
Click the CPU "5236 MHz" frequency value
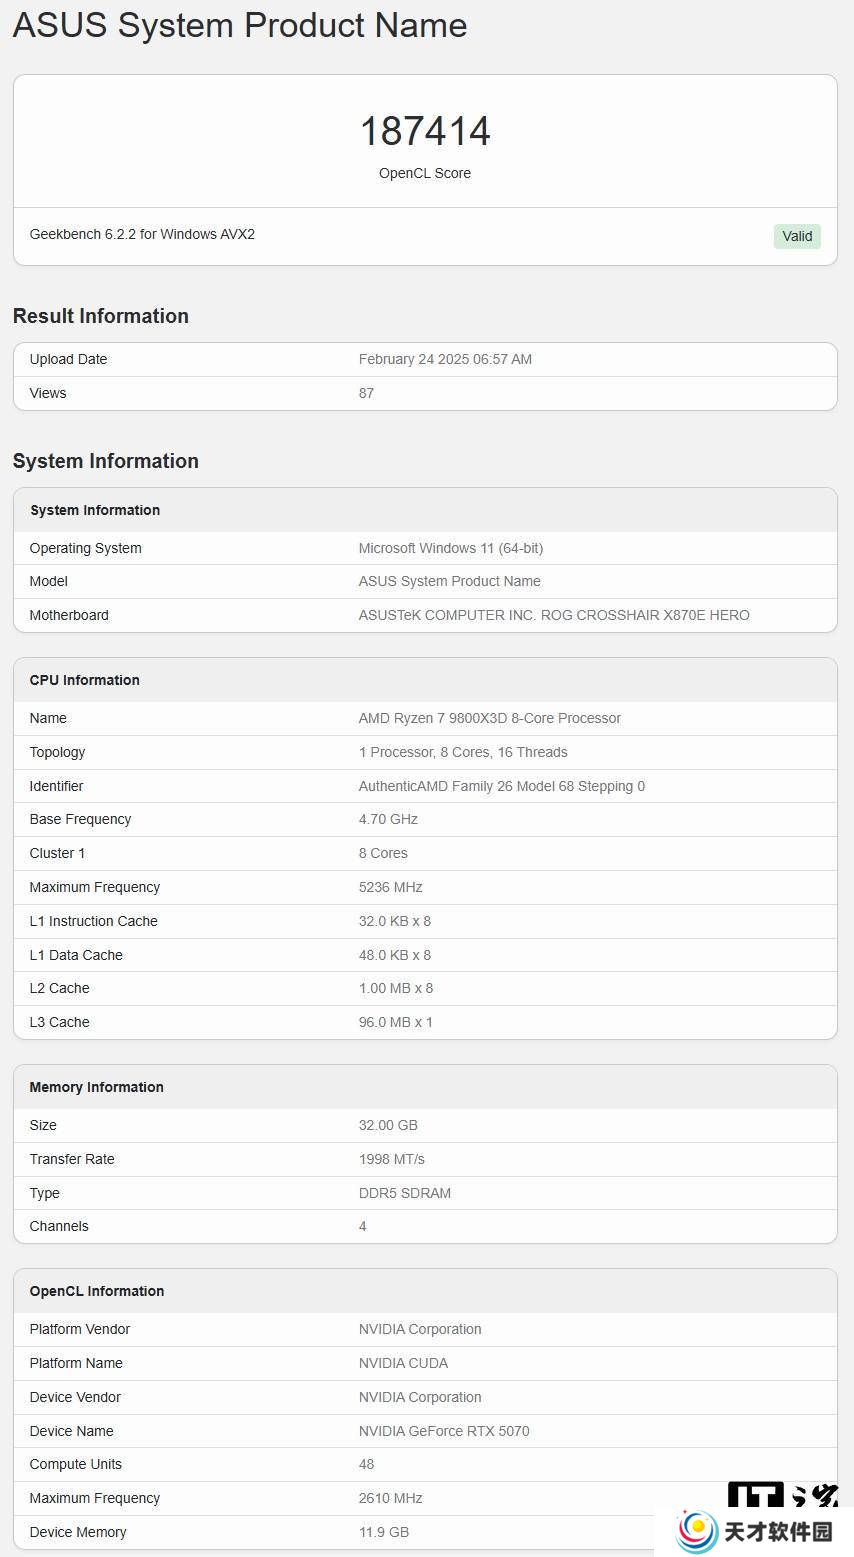391,887
